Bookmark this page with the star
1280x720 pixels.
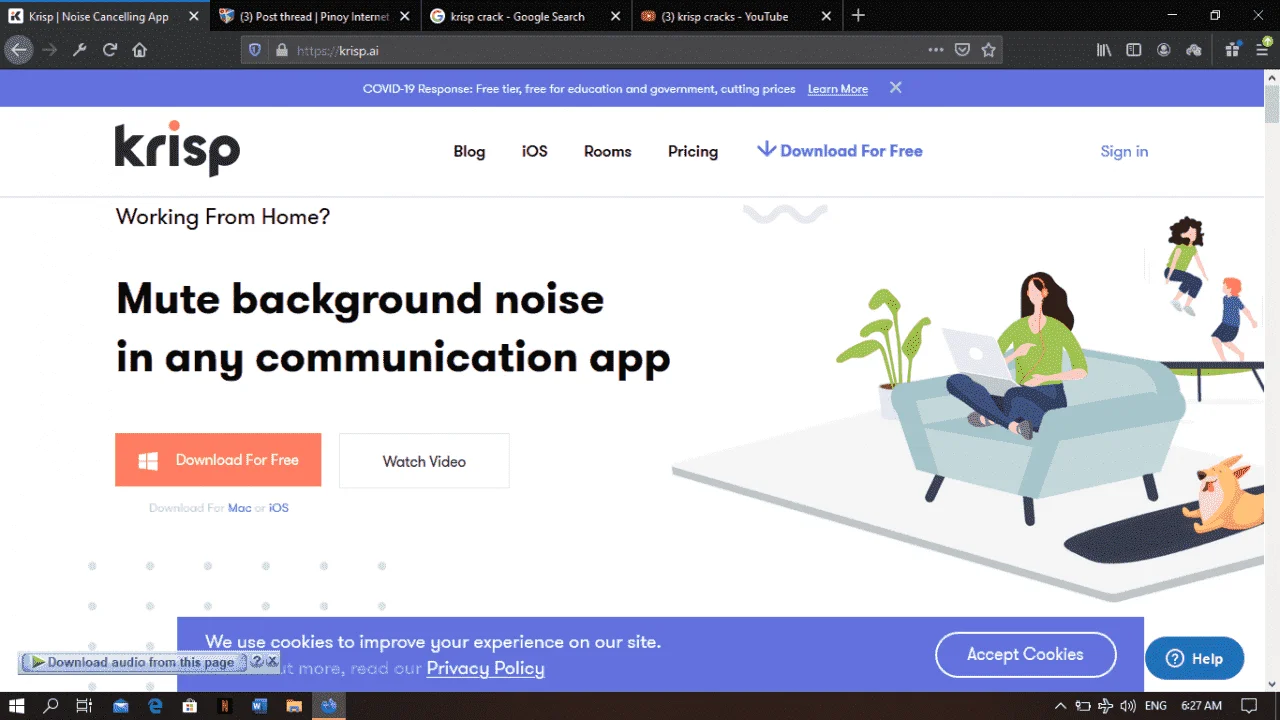pyautogui.click(x=988, y=50)
